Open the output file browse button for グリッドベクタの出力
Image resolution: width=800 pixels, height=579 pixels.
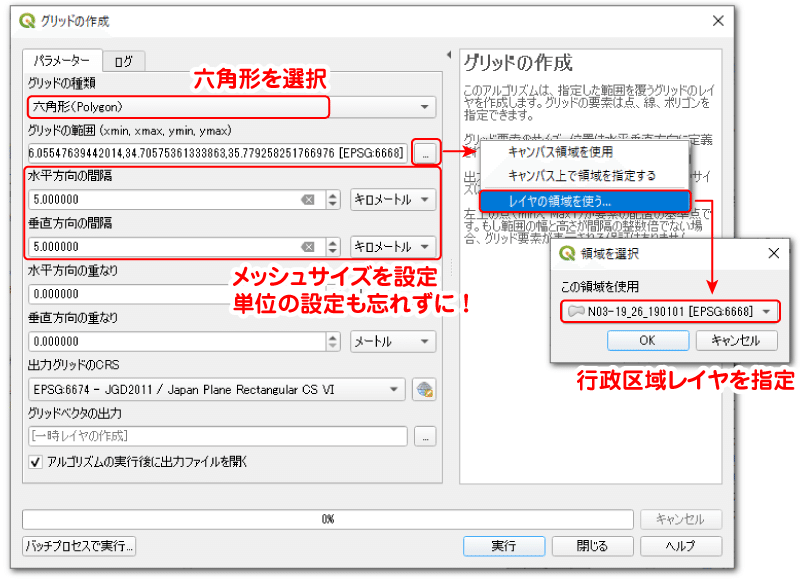[x=425, y=437]
